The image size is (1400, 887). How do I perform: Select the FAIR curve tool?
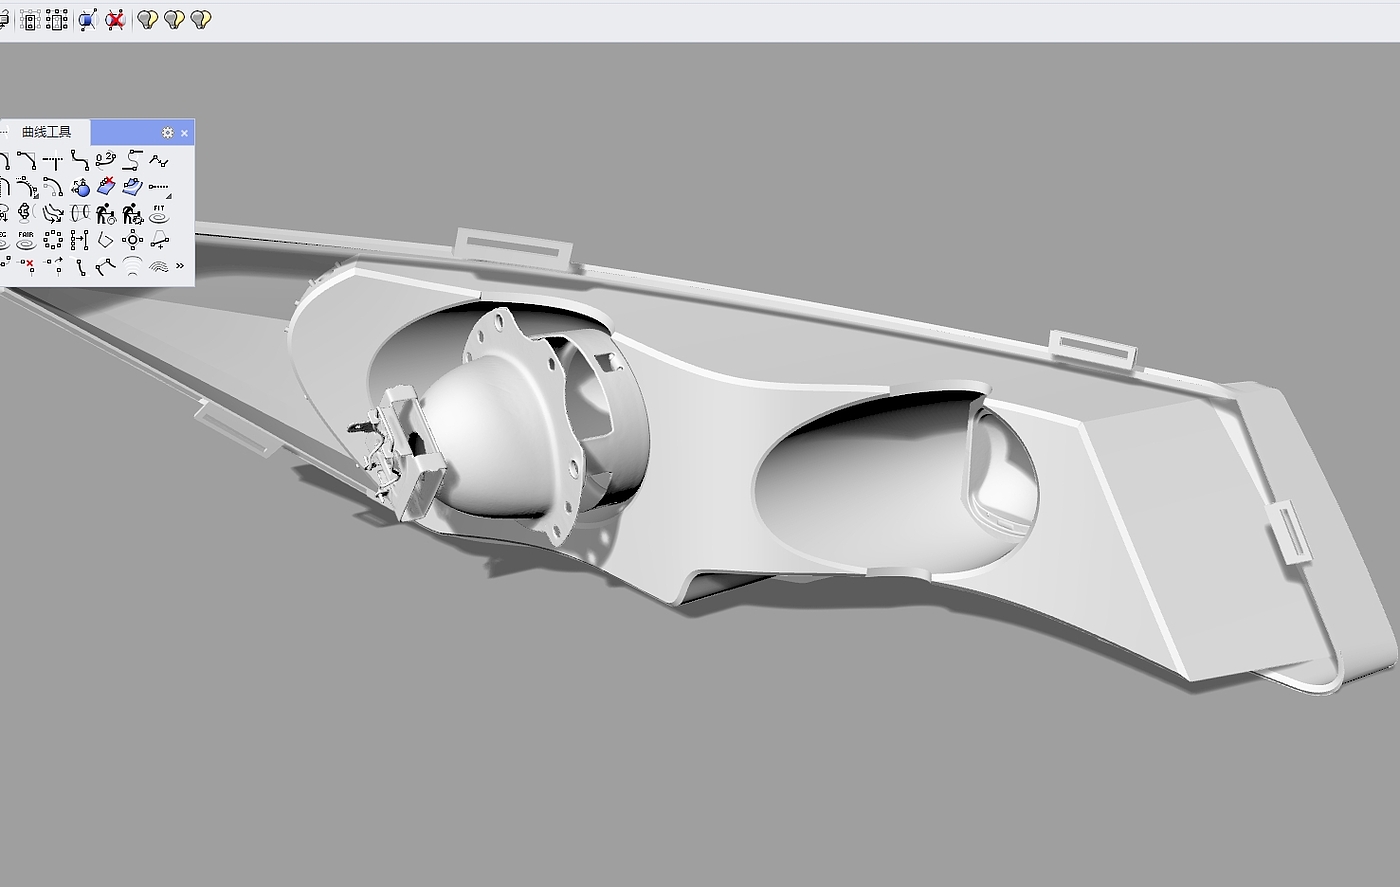coord(26,240)
